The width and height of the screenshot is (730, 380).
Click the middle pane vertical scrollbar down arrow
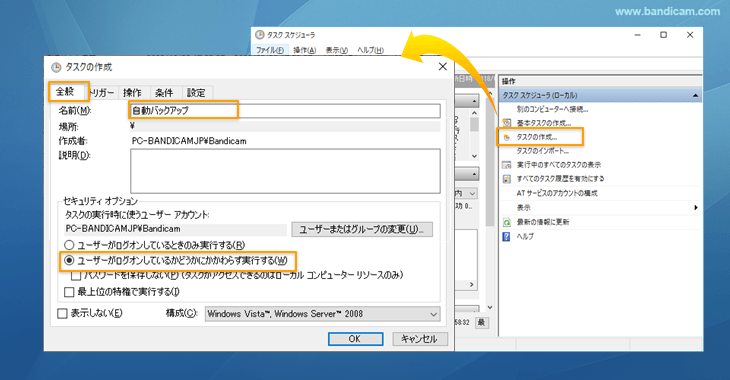[489, 307]
